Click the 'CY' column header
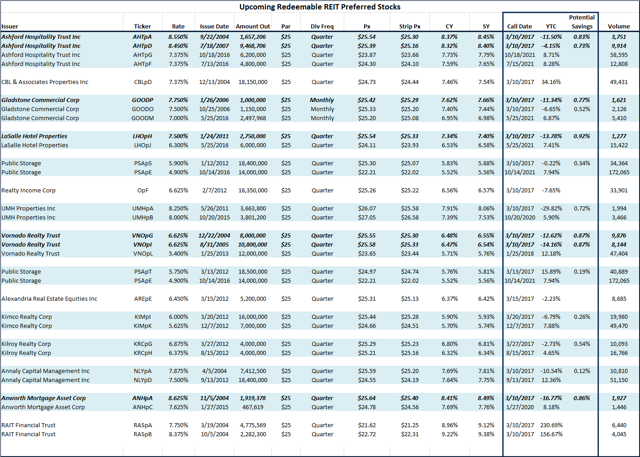Image resolution: width=640 pixels, height=457 pixels. pyautogui.click(x=449, y=27)
